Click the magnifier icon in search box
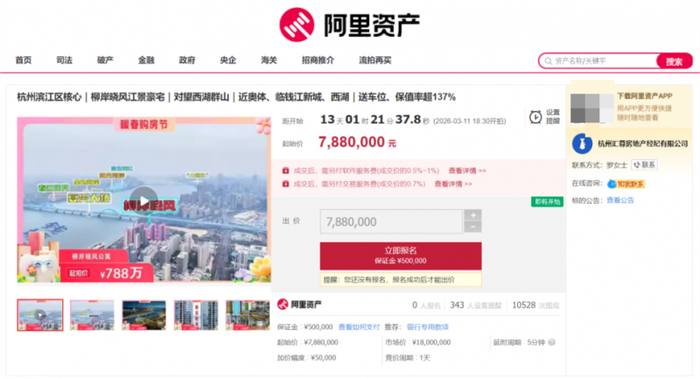 click(548, 61)
